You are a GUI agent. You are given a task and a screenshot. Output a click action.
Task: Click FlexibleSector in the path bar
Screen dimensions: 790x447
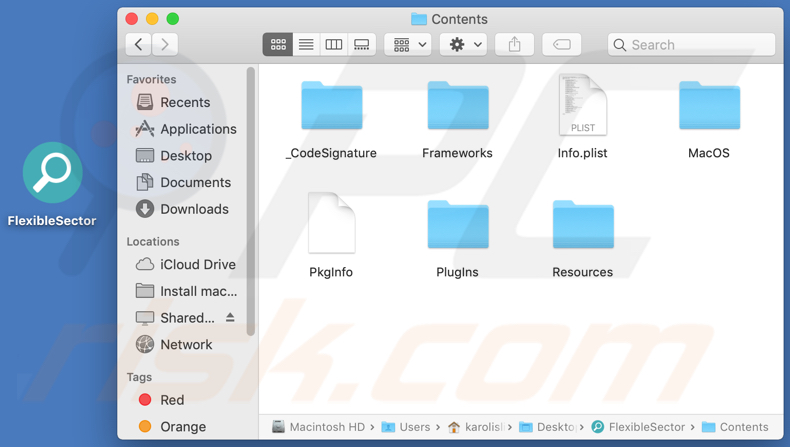tap(638, 427)
